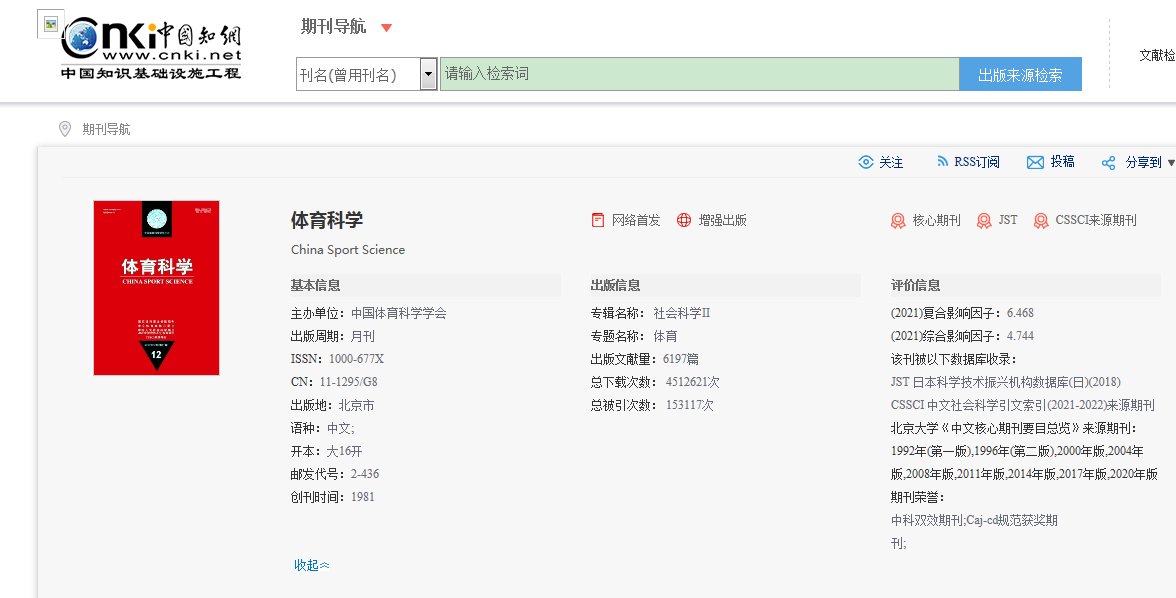Click the 出版周期 value 月刊

point(363,336)
